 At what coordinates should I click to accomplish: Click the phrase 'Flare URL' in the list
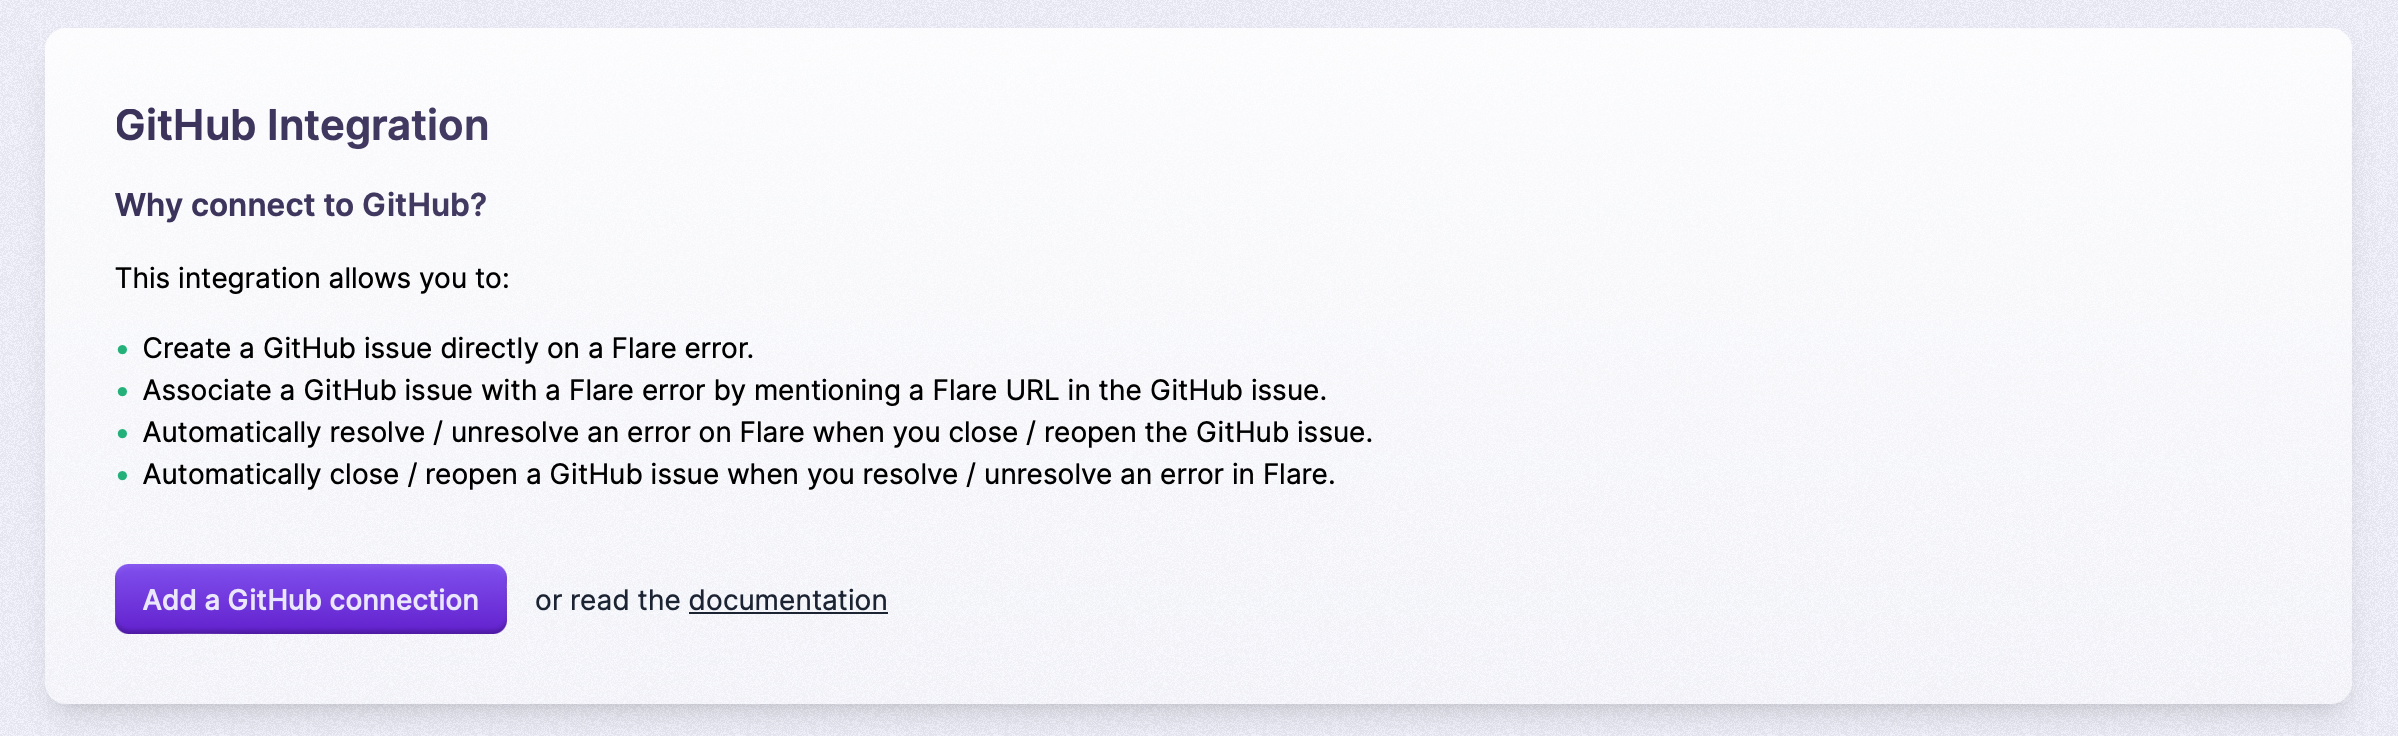995,390
